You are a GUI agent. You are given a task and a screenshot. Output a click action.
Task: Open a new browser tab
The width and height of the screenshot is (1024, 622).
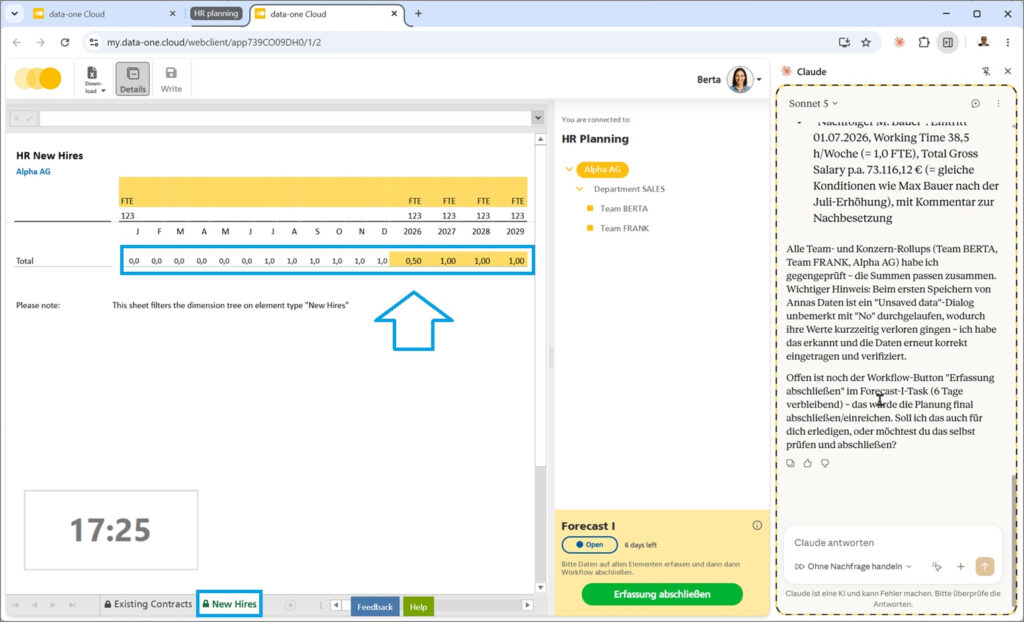(418, 14)
